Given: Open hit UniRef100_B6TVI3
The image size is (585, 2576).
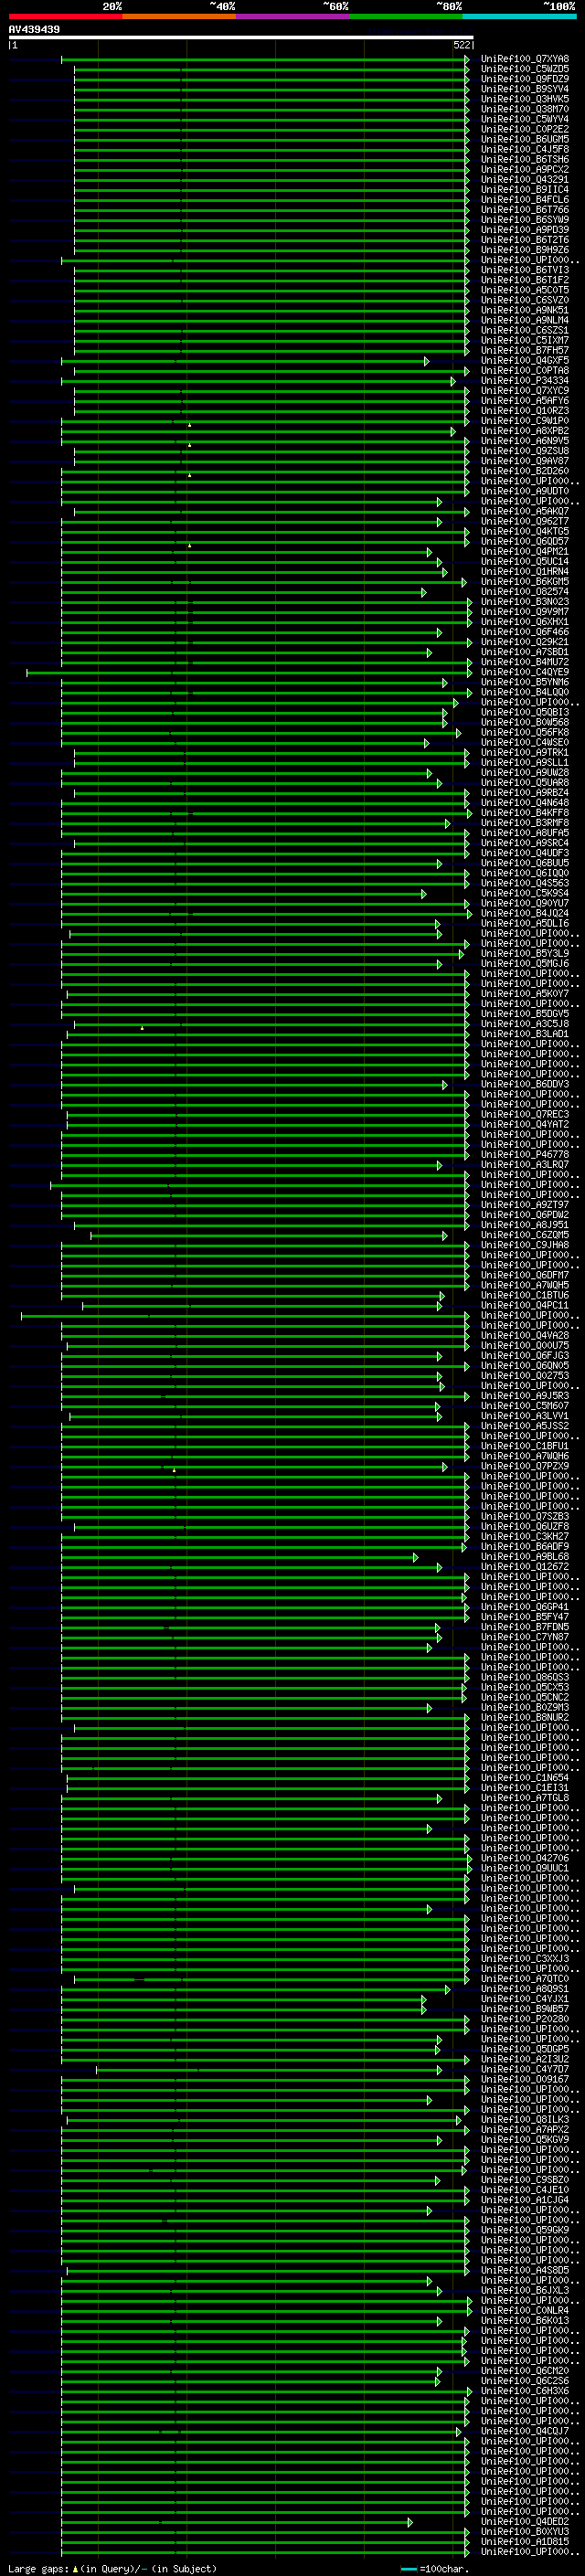Looking at the screenshot, I should coord(525,270).
